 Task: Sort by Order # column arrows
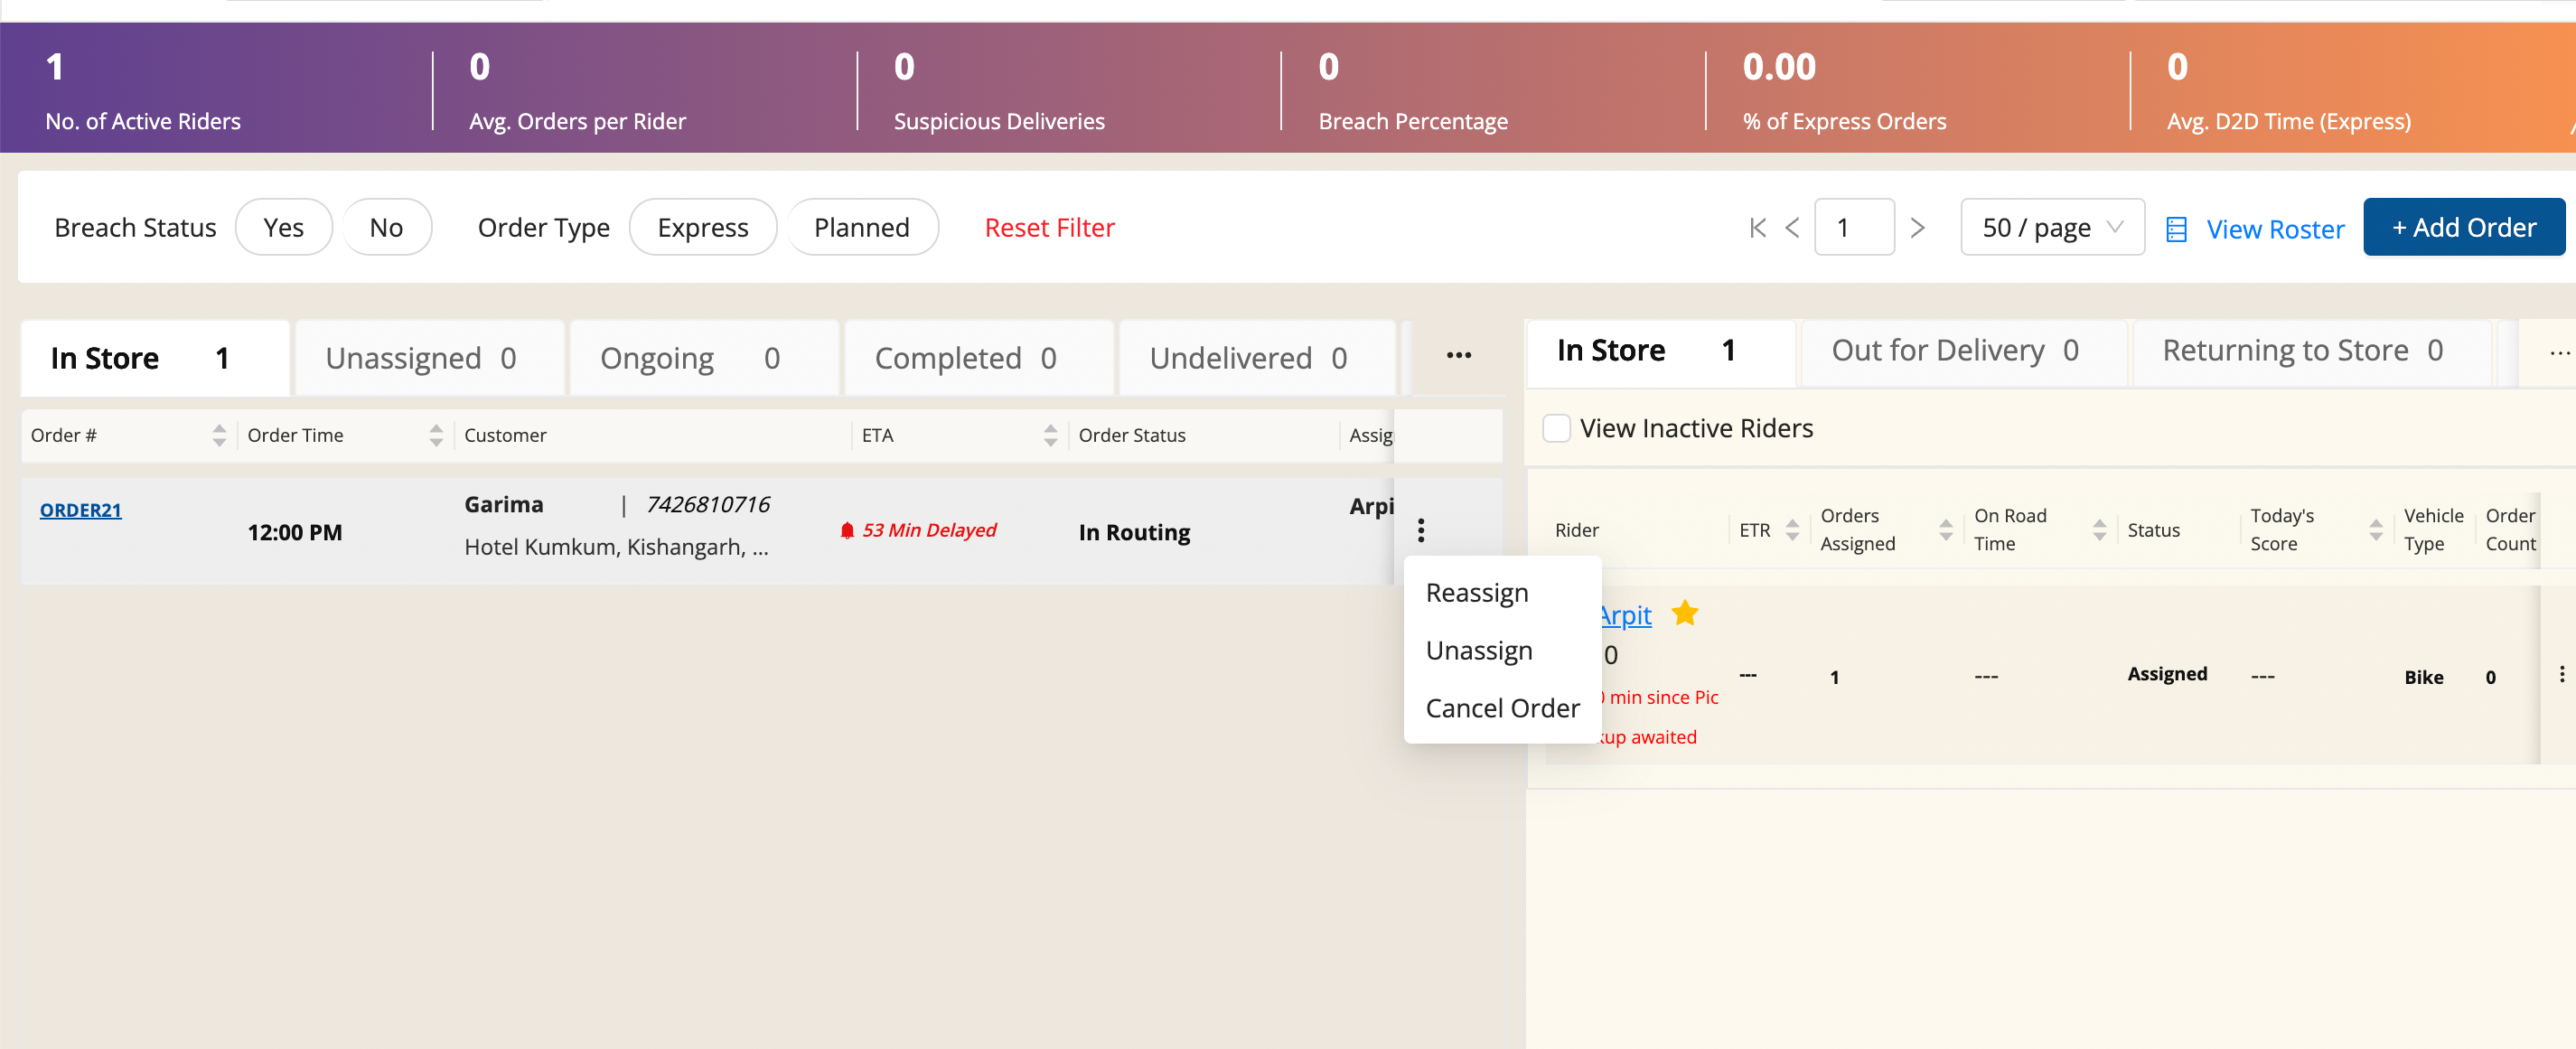tap(219, 435)
